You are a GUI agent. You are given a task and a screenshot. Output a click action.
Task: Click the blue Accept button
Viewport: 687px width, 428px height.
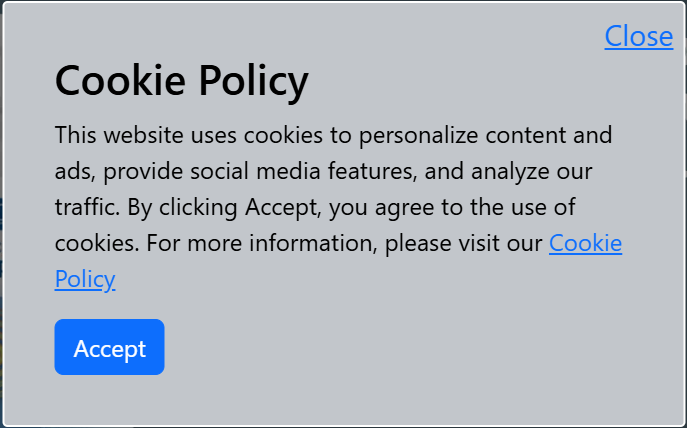point(109,348)
